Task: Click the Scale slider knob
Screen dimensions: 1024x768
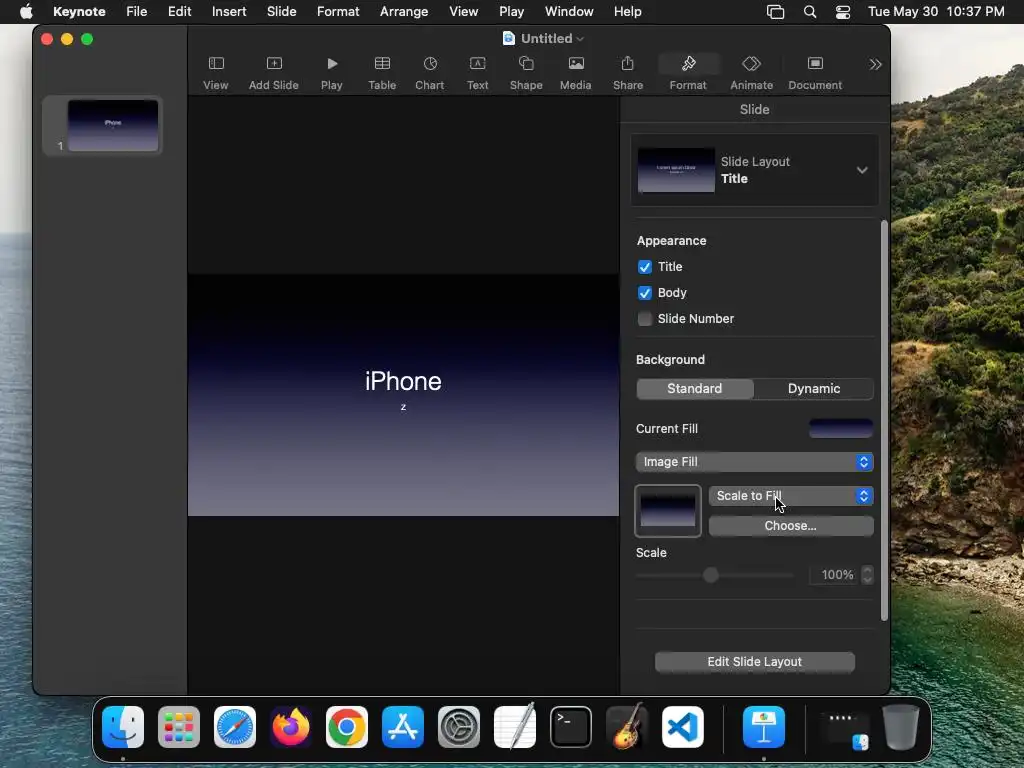Action: point(711,575)
